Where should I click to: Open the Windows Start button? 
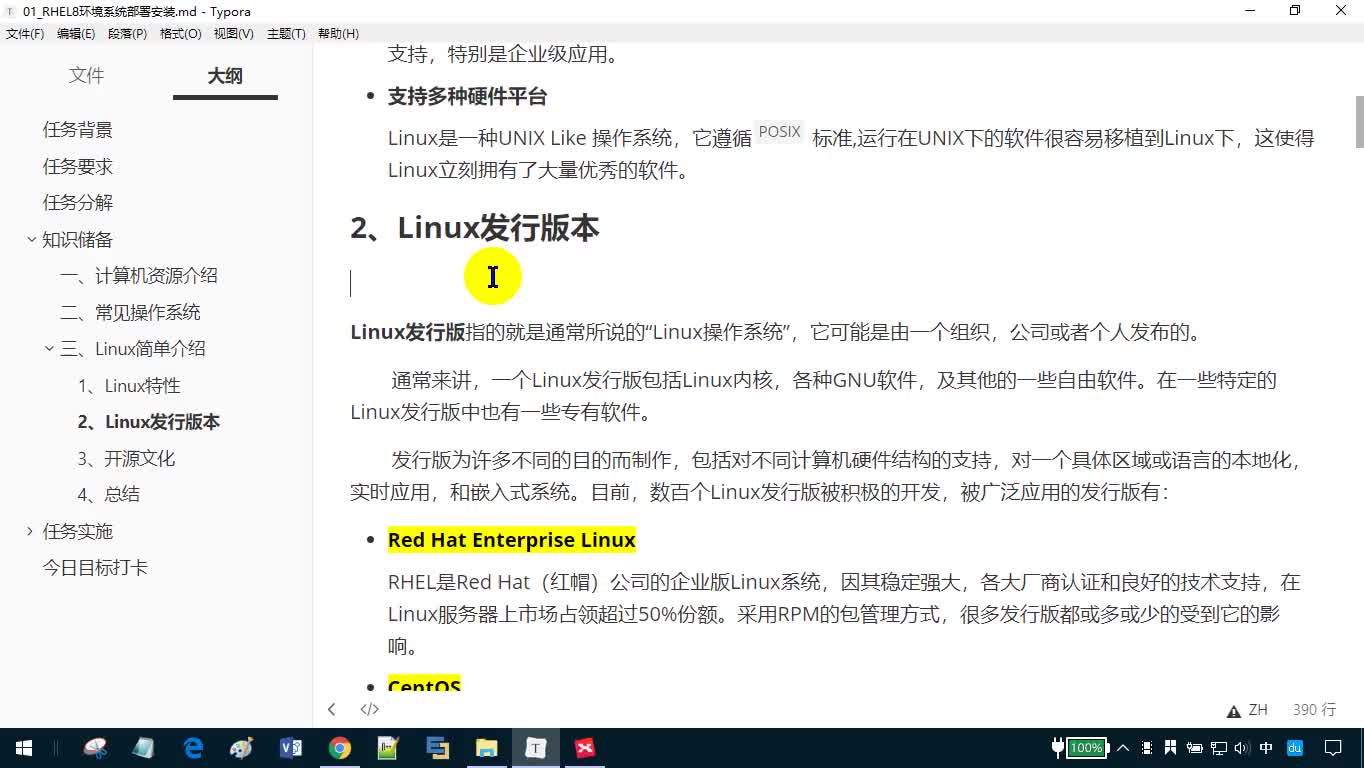click(24, 748)
